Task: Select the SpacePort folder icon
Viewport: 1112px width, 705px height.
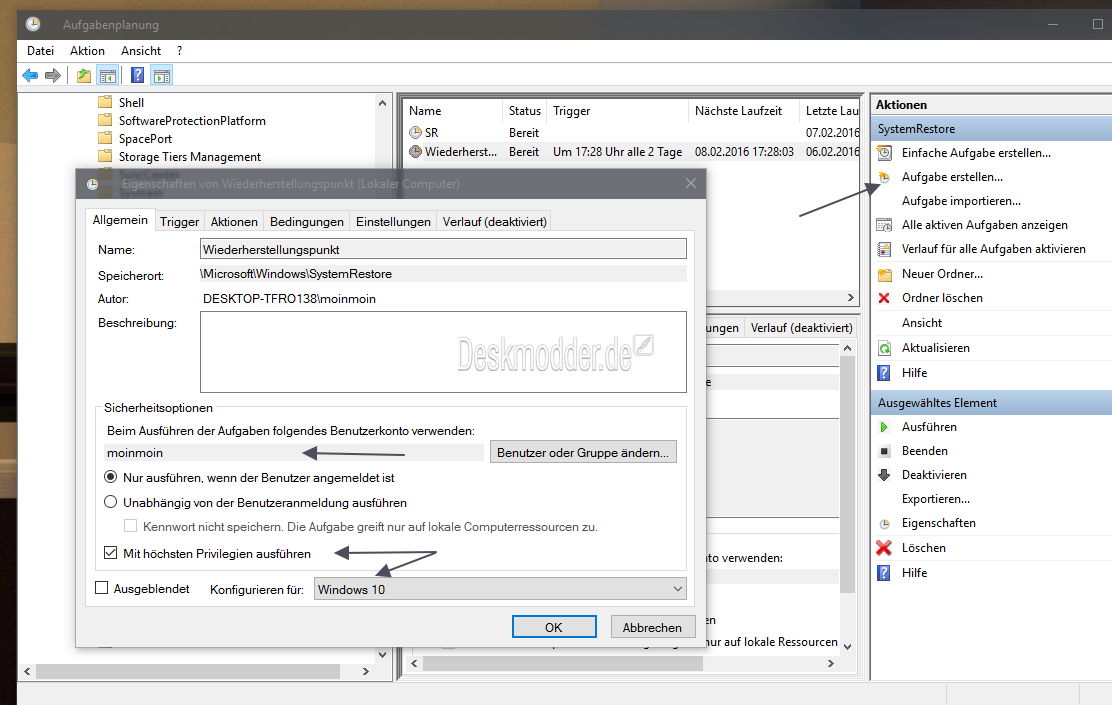Action: 105,138
